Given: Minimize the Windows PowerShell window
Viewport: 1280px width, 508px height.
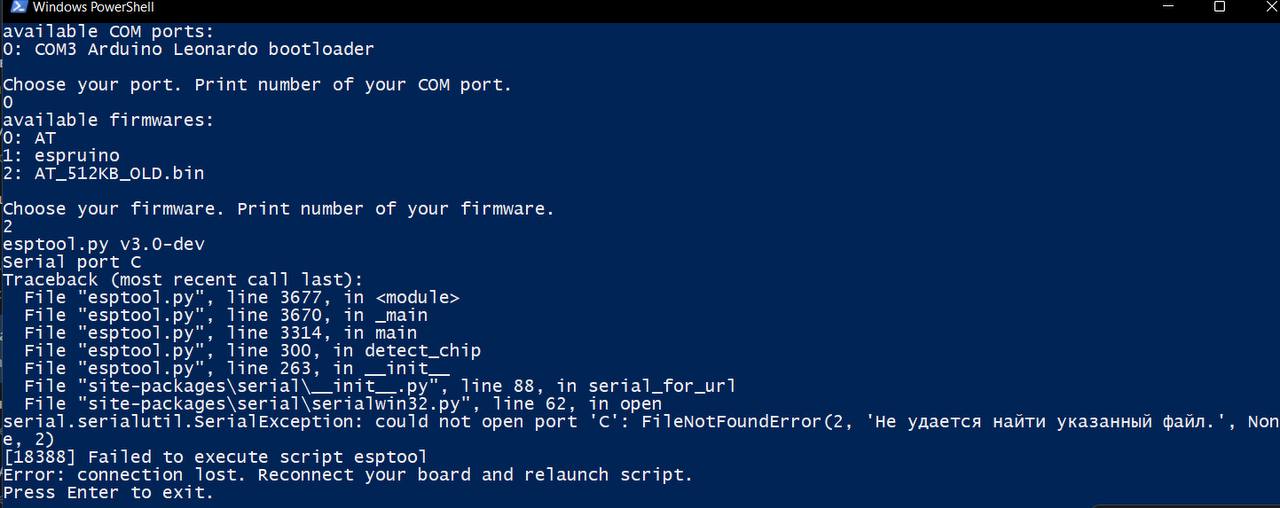Looking at the screenshot, I should click(x=1171, y=8).
